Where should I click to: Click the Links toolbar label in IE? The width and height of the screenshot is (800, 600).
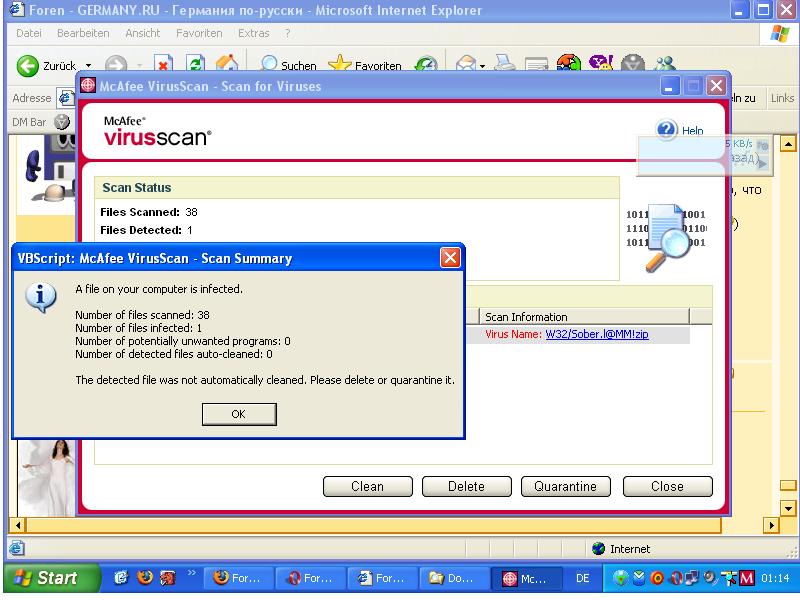coord(782,98)
